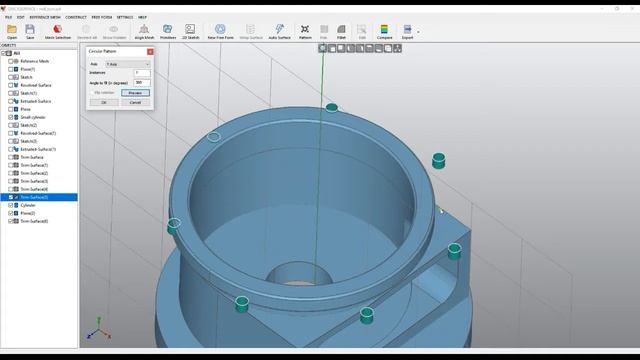The width and height of the screenshot is (640, 360).
Task: Create a New Free Form surface
Action: (220, 31)
